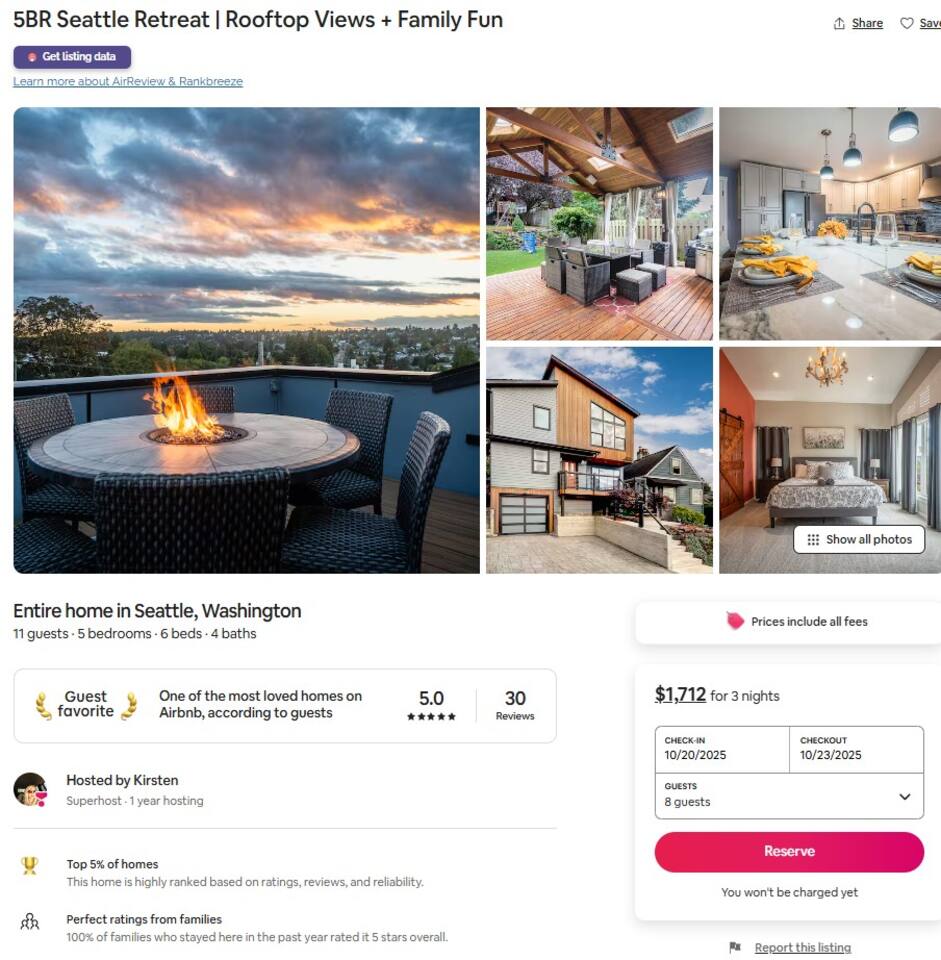Click Report this listing link
This screenshot has width=941, height=960.
click(x=803, y=947)
